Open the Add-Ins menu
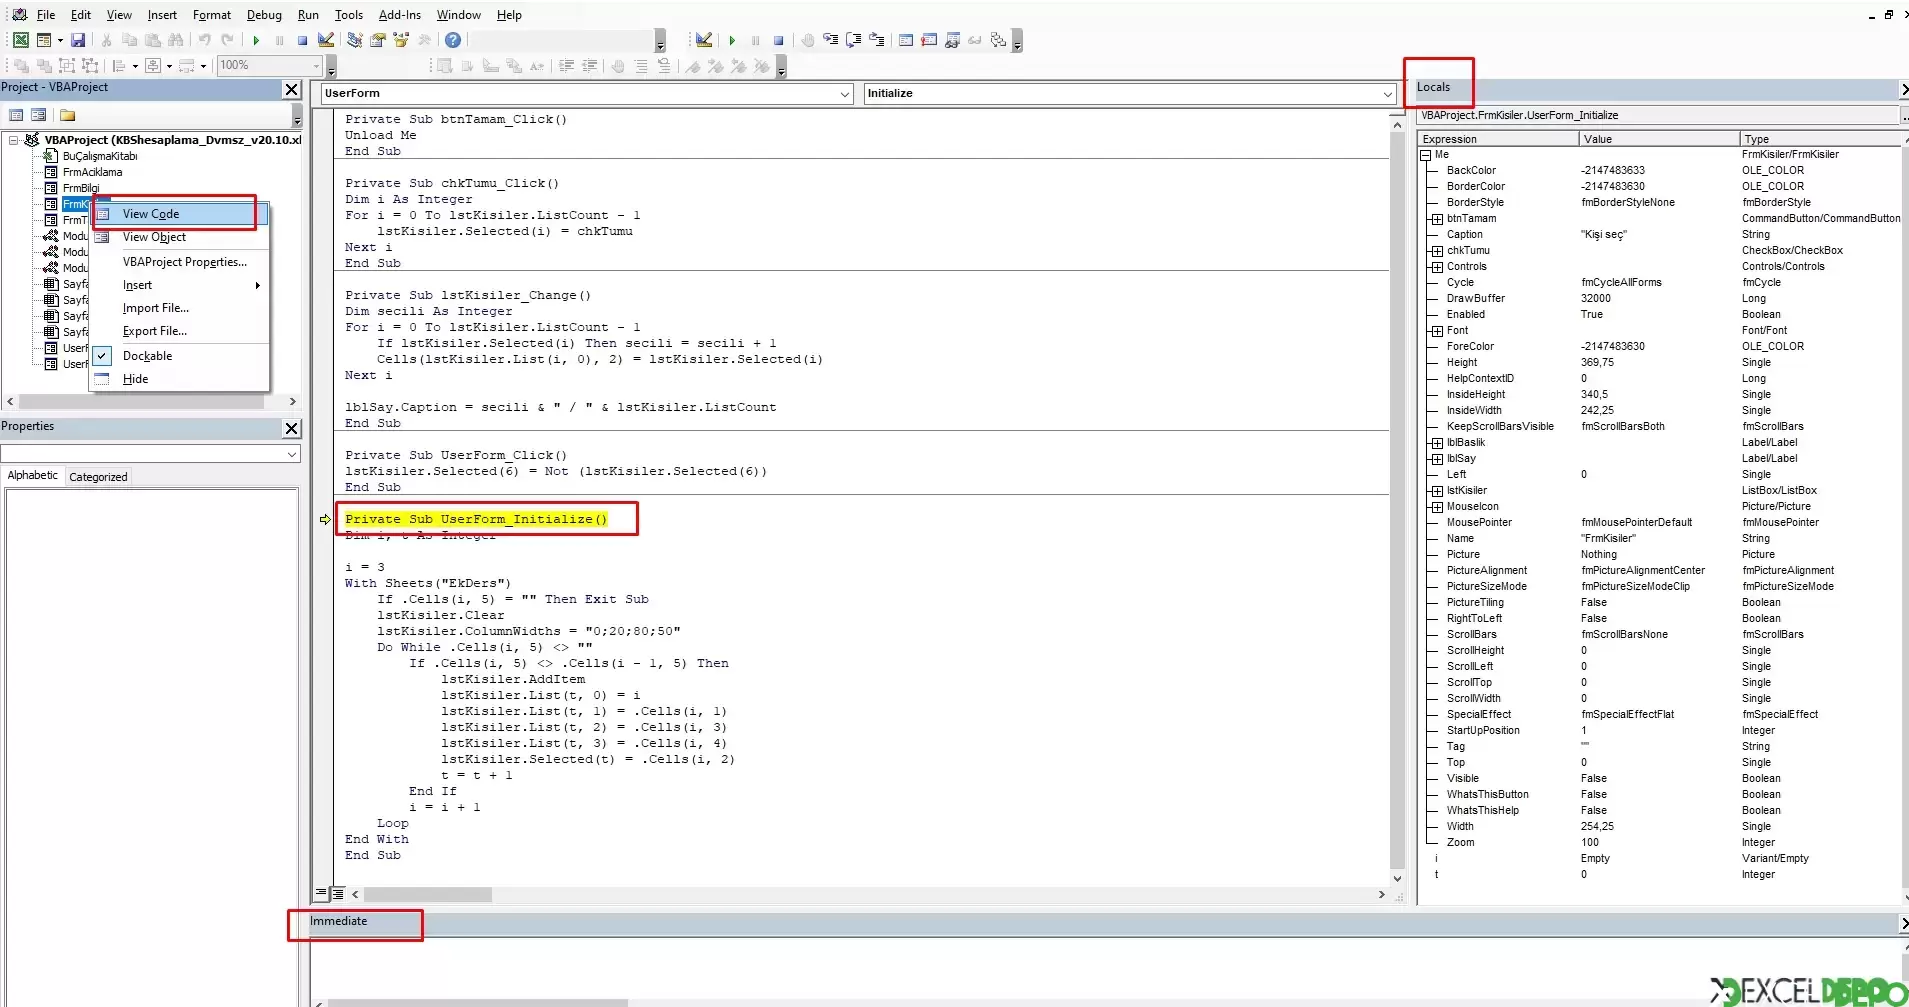Screen dimensions: 1909x1007 (400, 15)
